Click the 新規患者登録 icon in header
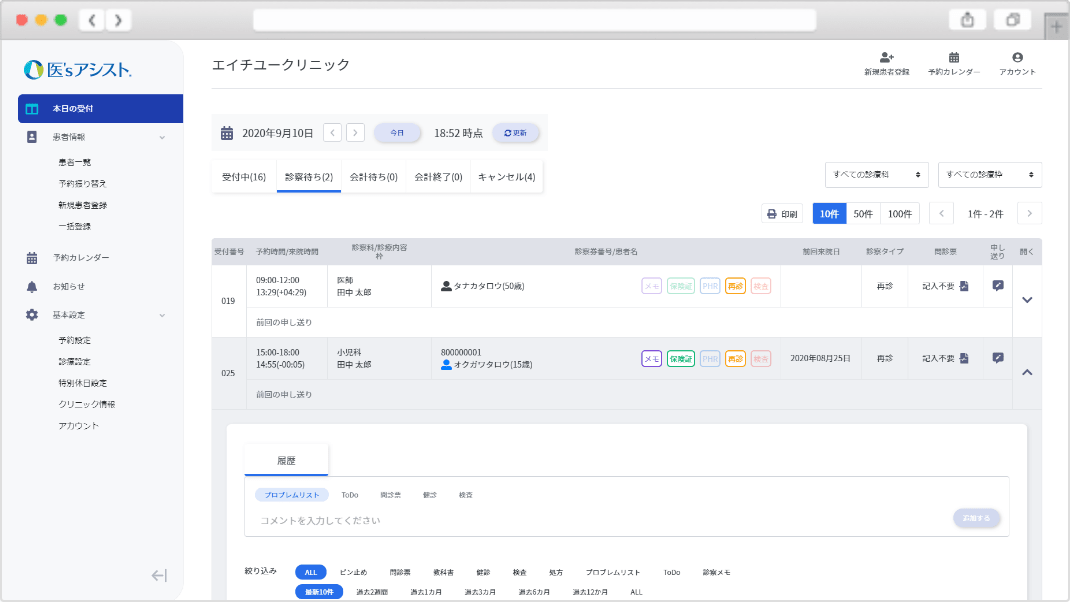 pos(886,58)
